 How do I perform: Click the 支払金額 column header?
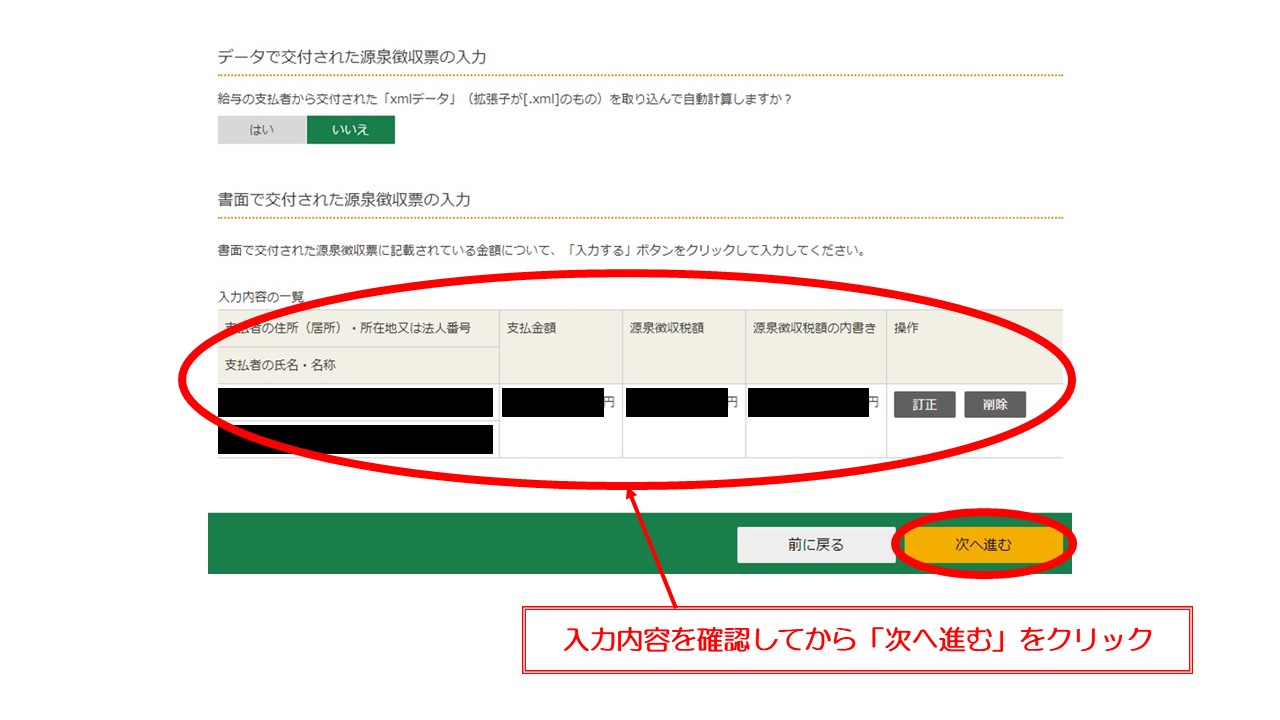click(561, 347)
